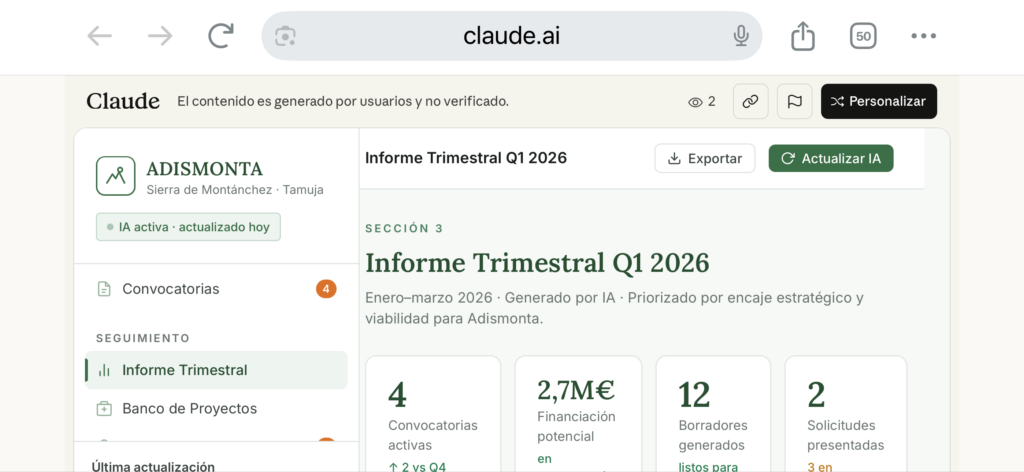
Task: Click the browser back arrow
Action: 99,36
